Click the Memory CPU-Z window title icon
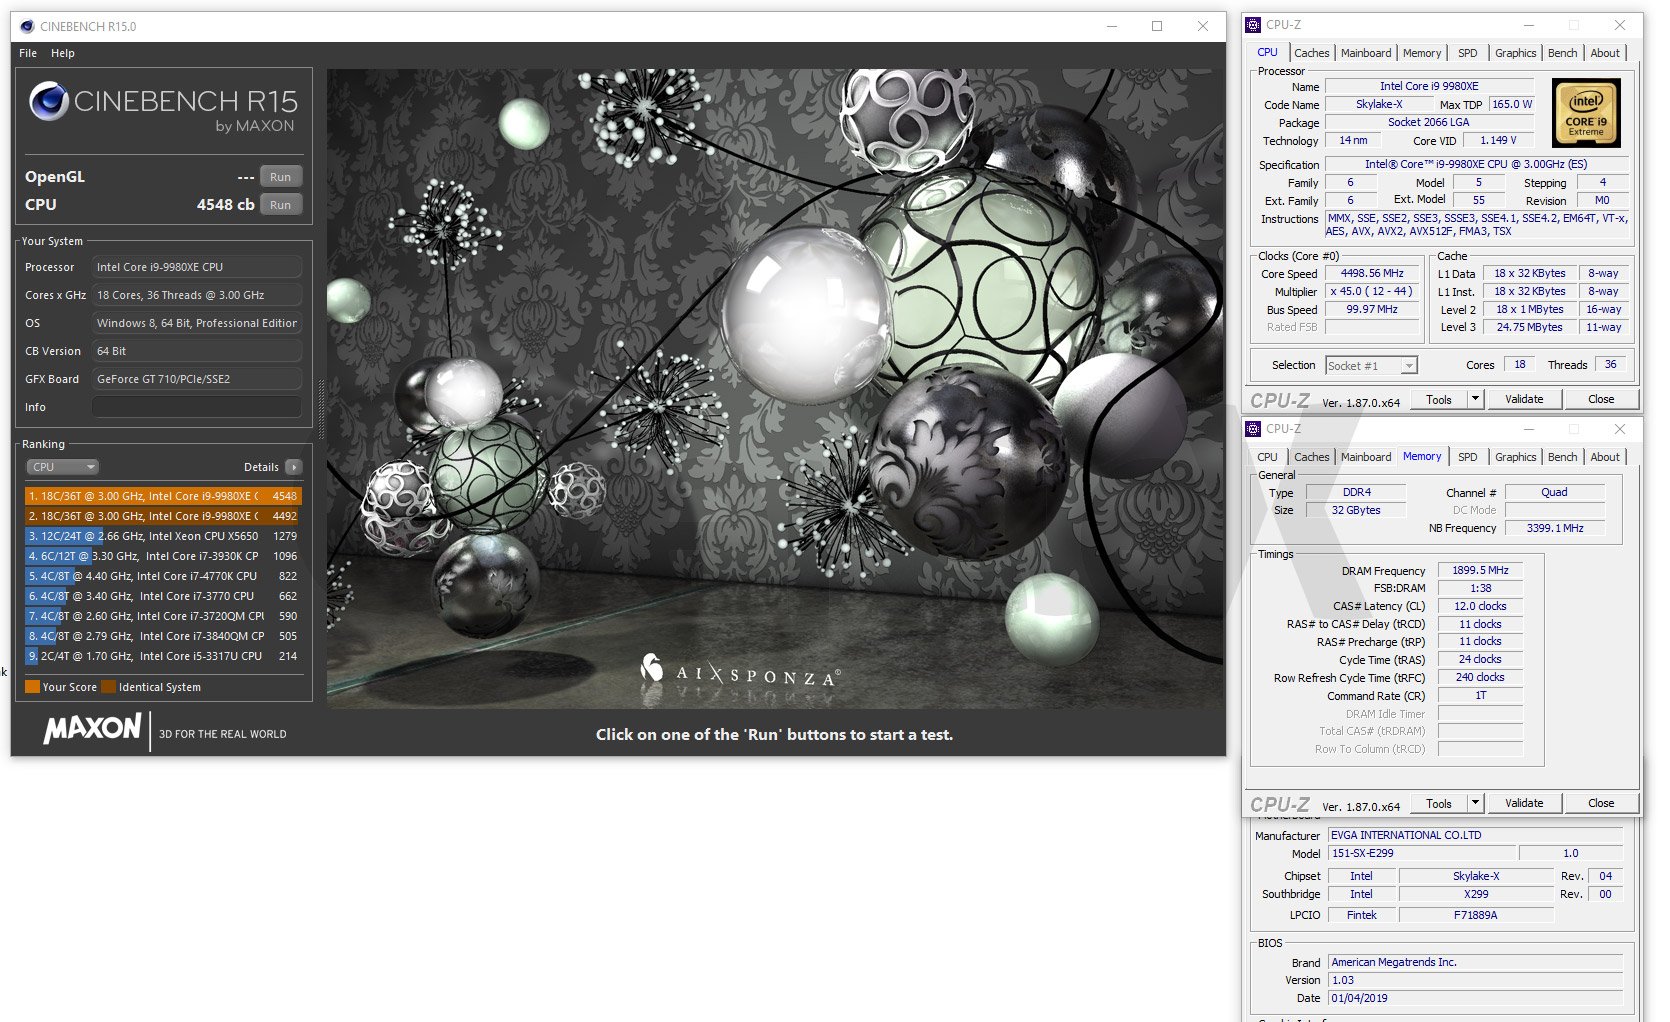Image resolution: width=1670 pixels, height=1022 pixels. click(1253, 429)
